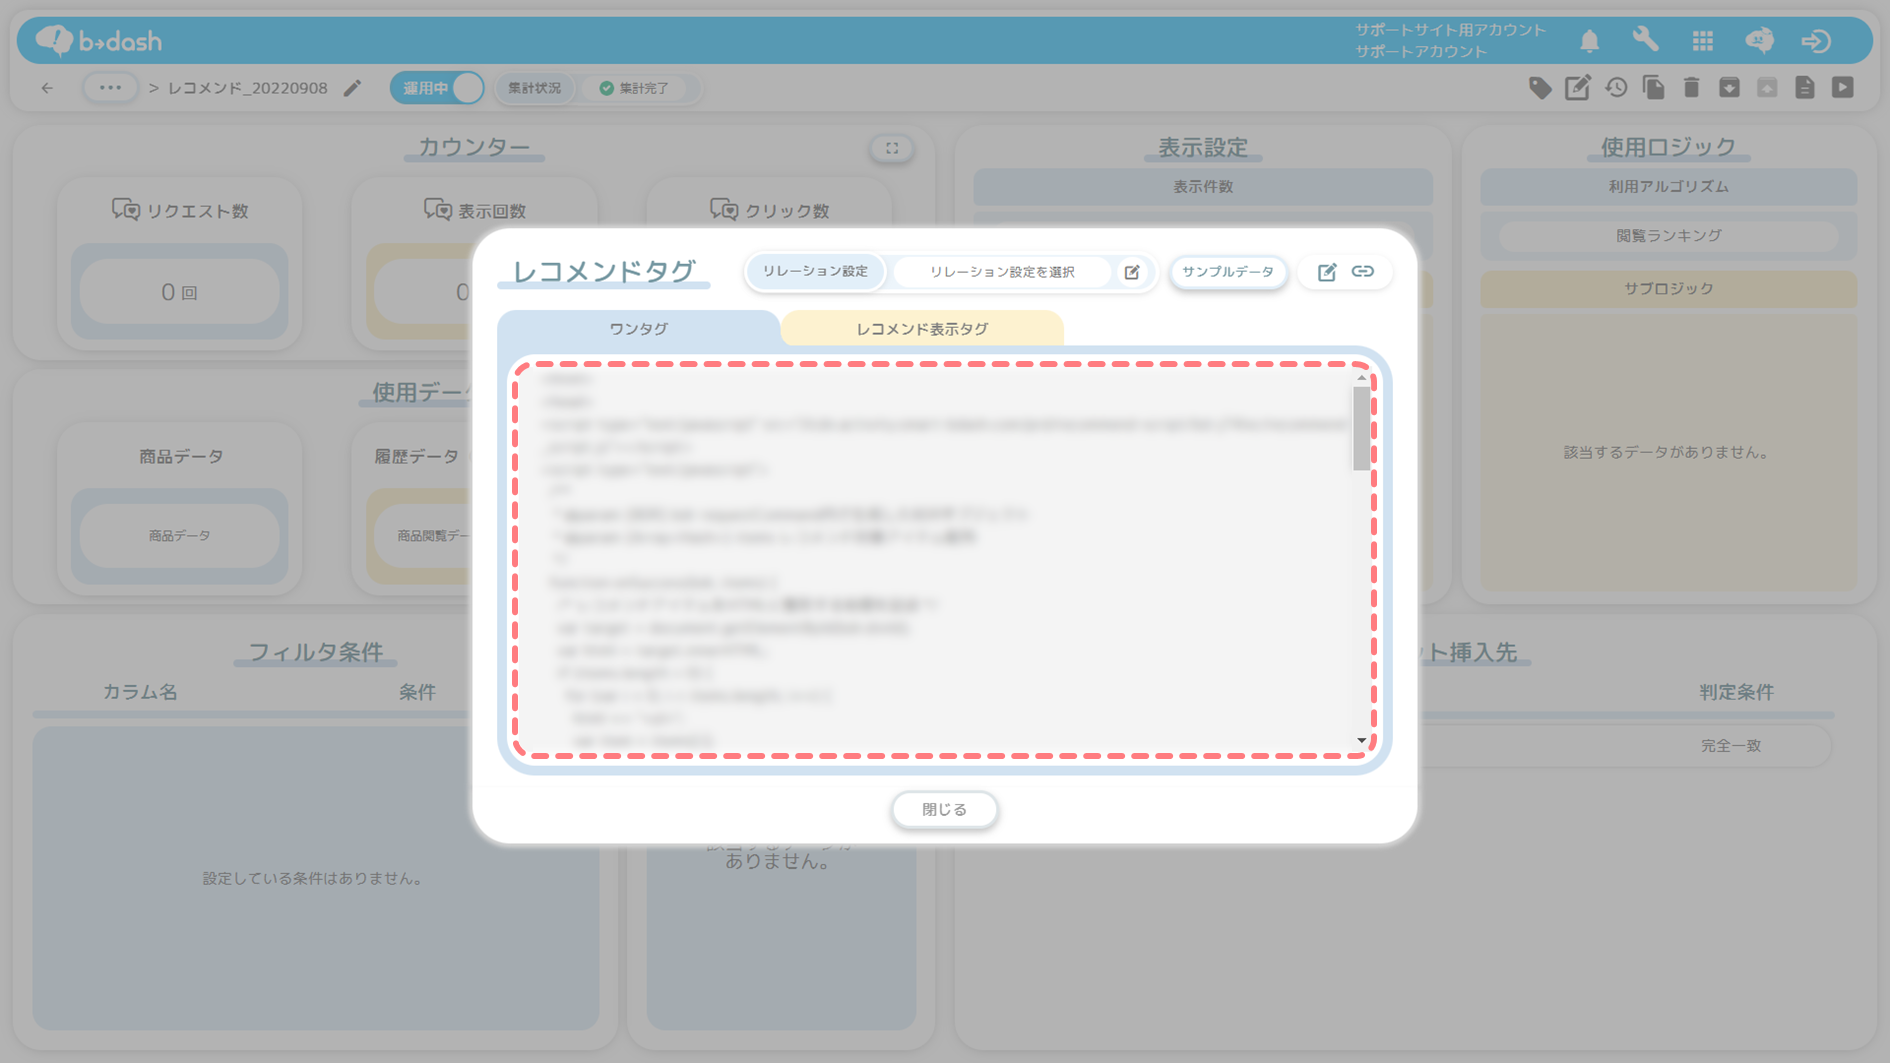Screen dimensions: 1890x1063
Task: Click the b→dash logo
Action: [98, 40]
